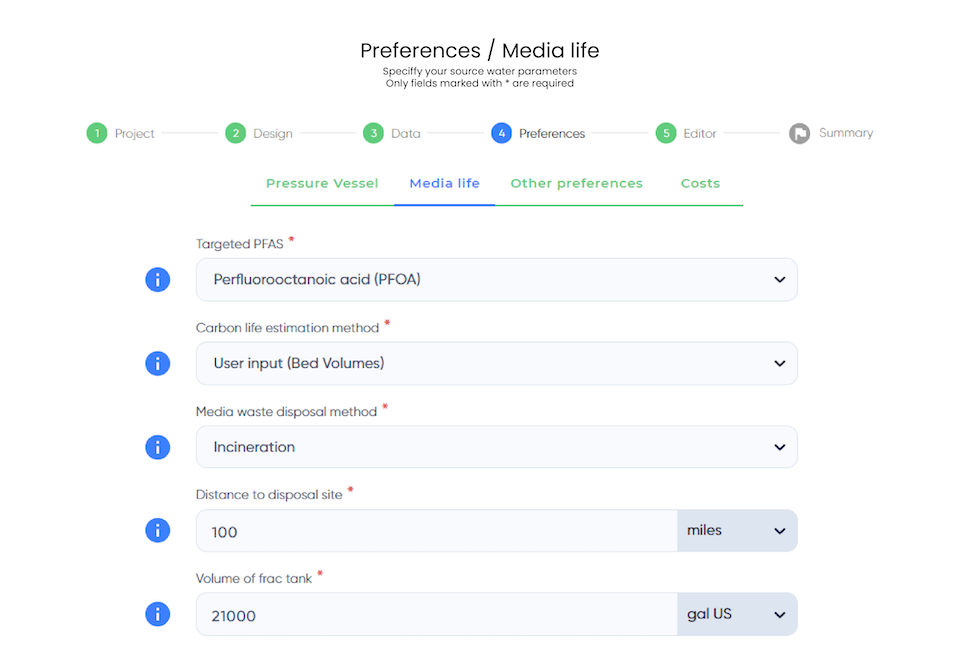Open Carbon life estimation method dropdown

click(x=497, y=364)
